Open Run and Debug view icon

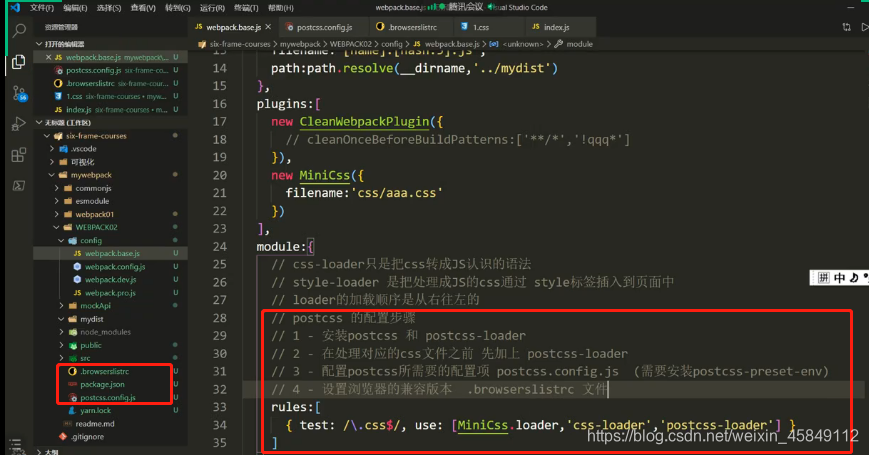pos(19,124)
